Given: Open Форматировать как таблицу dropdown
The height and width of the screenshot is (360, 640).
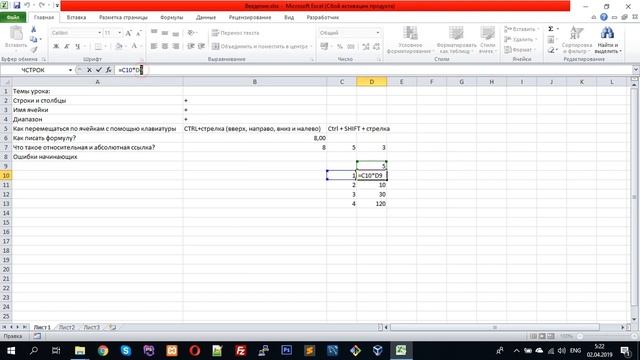Looking at the screenshot, I should pyautogui.click(x=456, y=40).
